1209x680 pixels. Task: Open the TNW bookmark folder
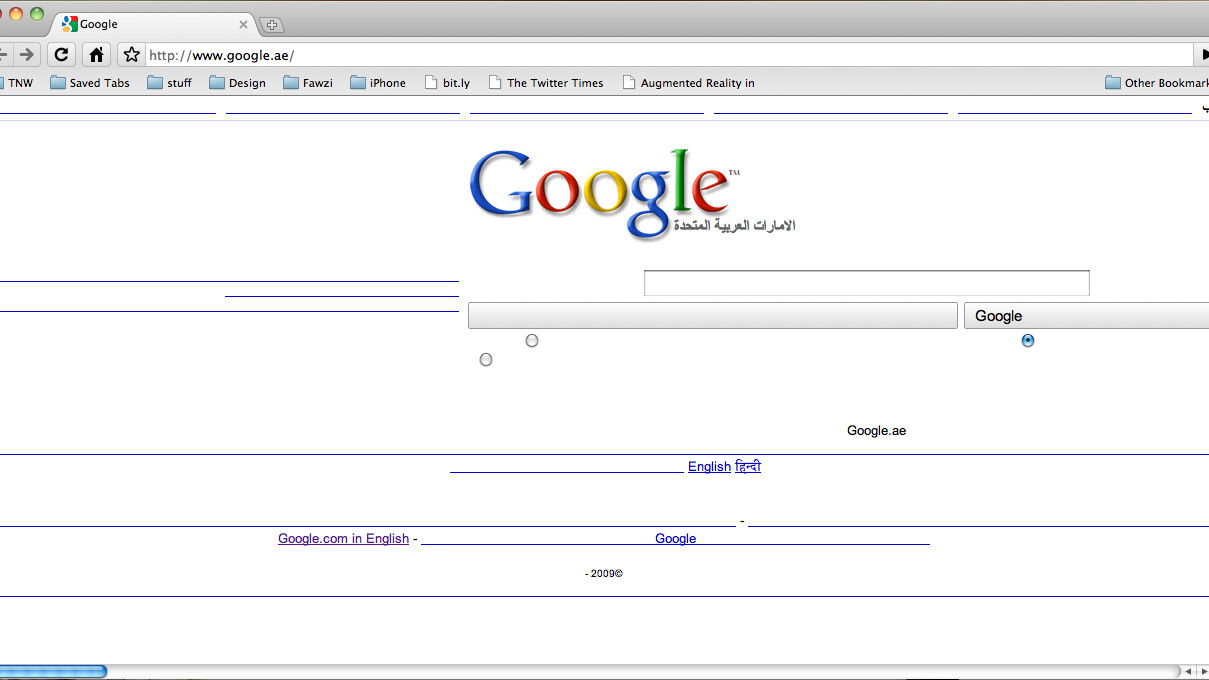coord(16,83)
